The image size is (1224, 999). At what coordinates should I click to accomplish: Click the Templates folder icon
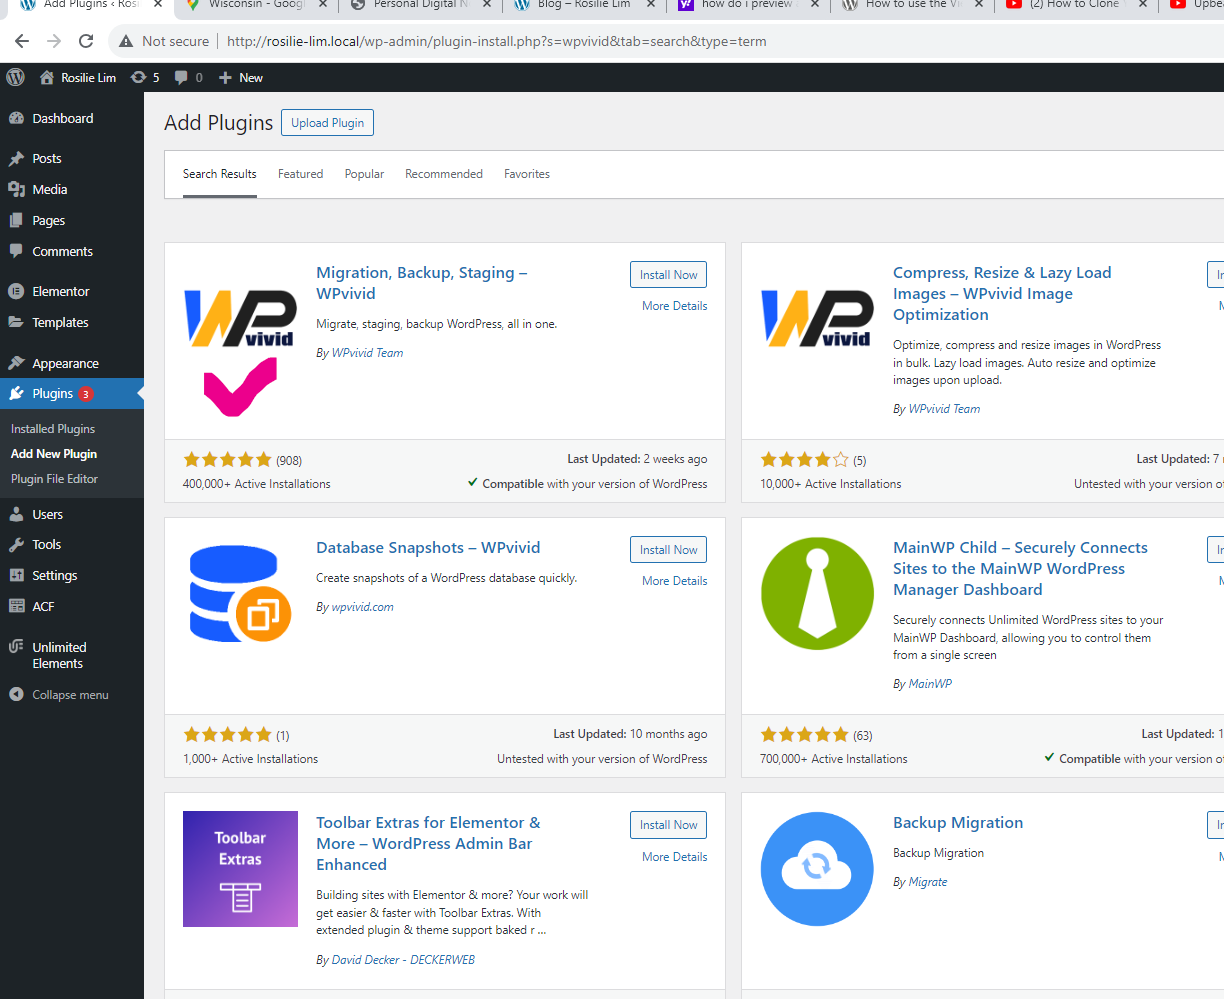tap(16, 322)
